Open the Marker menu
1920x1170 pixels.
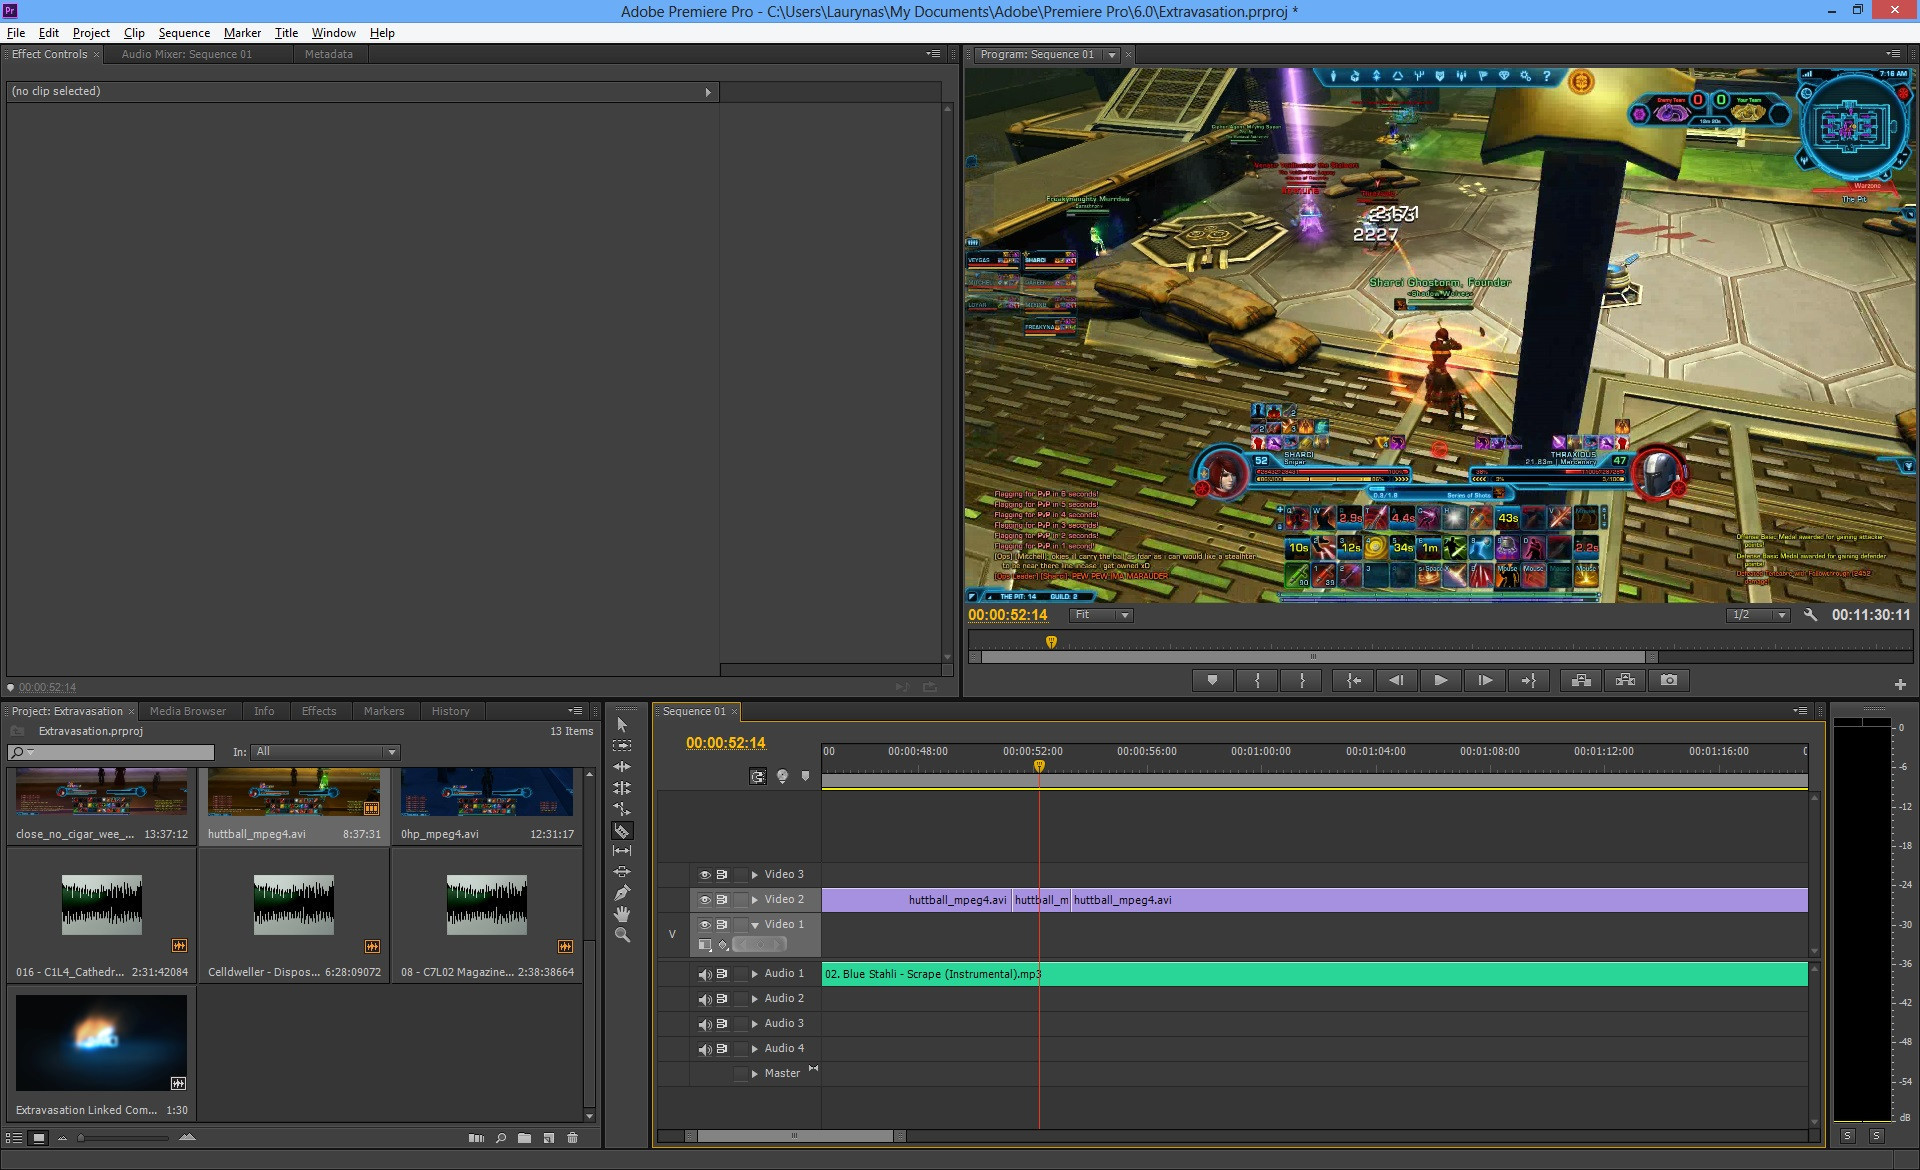[242, 33]
